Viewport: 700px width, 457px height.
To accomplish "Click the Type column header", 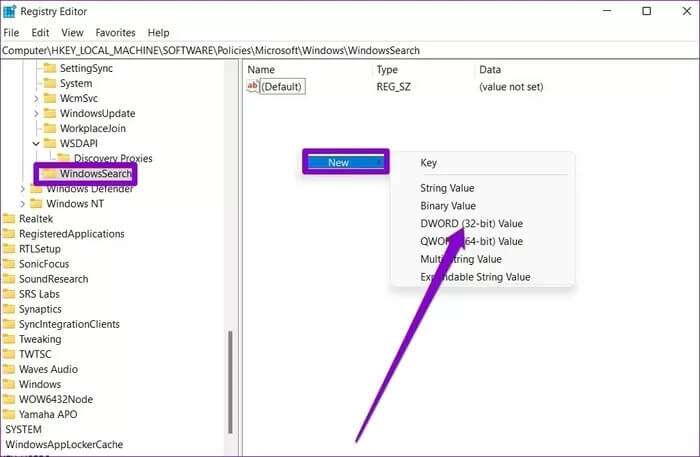I will (387, 70).
